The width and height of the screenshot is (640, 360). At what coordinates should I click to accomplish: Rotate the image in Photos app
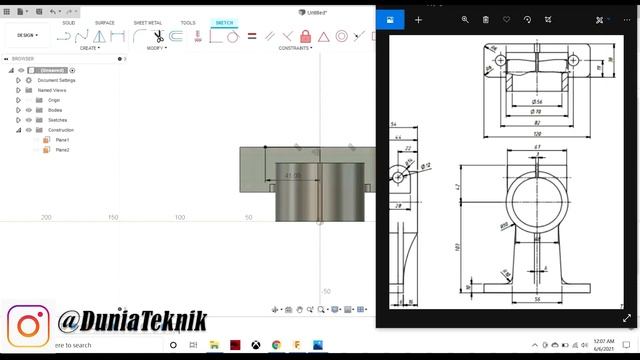tap(527, 20)
